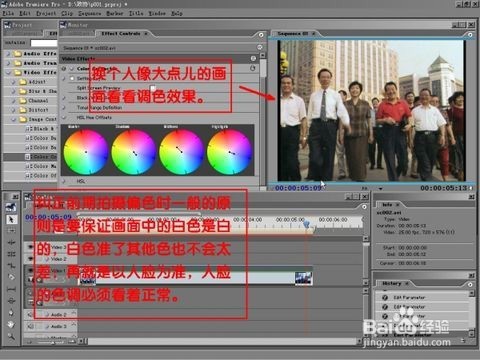Expand the Audio Effects folder
This screenshot has width=480, height=360.
point(8,54)
